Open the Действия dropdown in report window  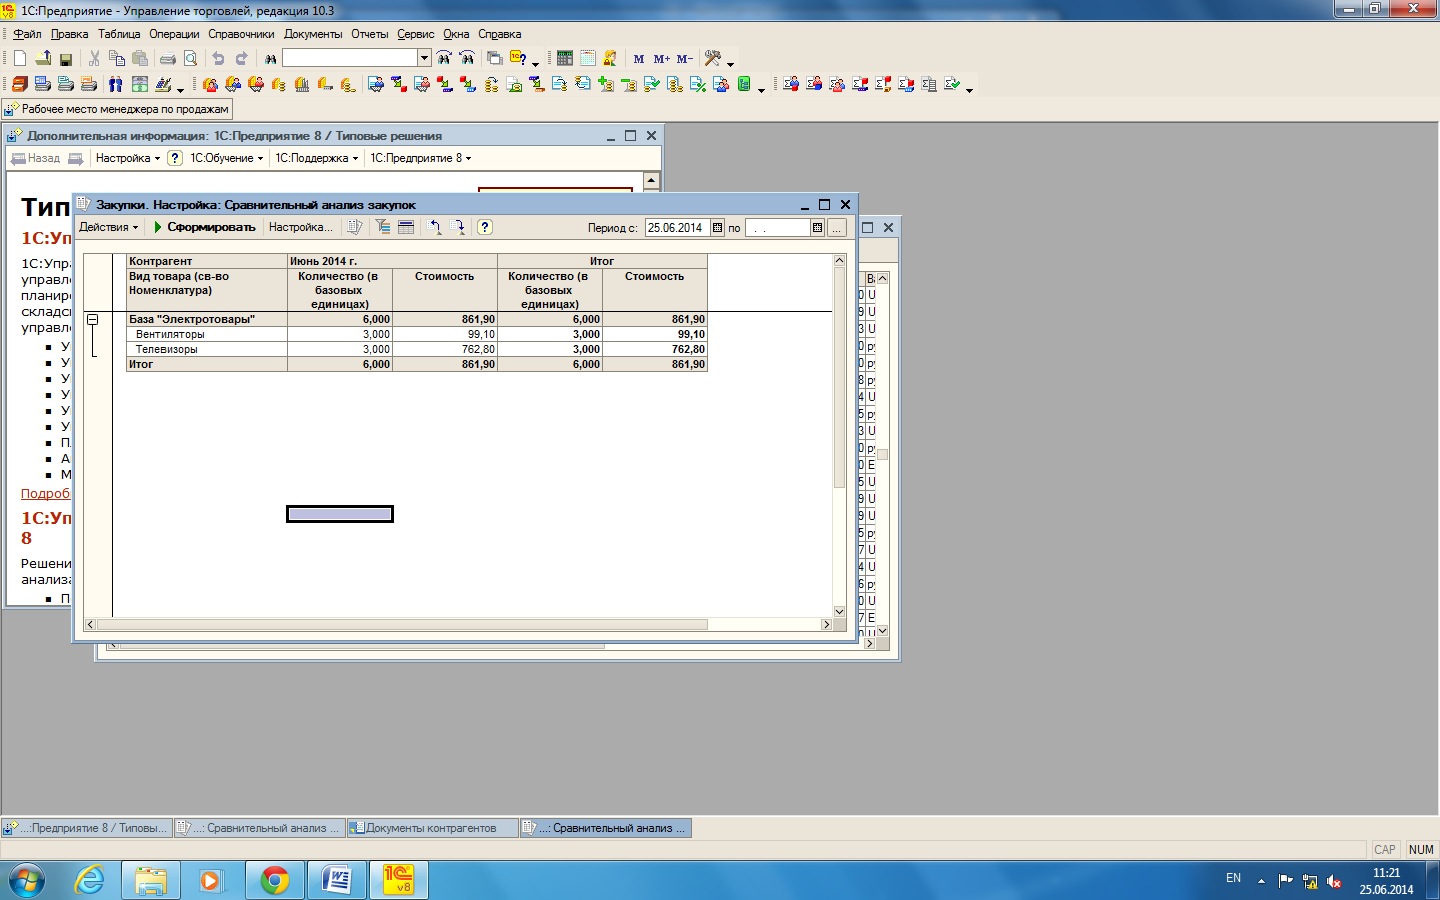tap(108, 227)
